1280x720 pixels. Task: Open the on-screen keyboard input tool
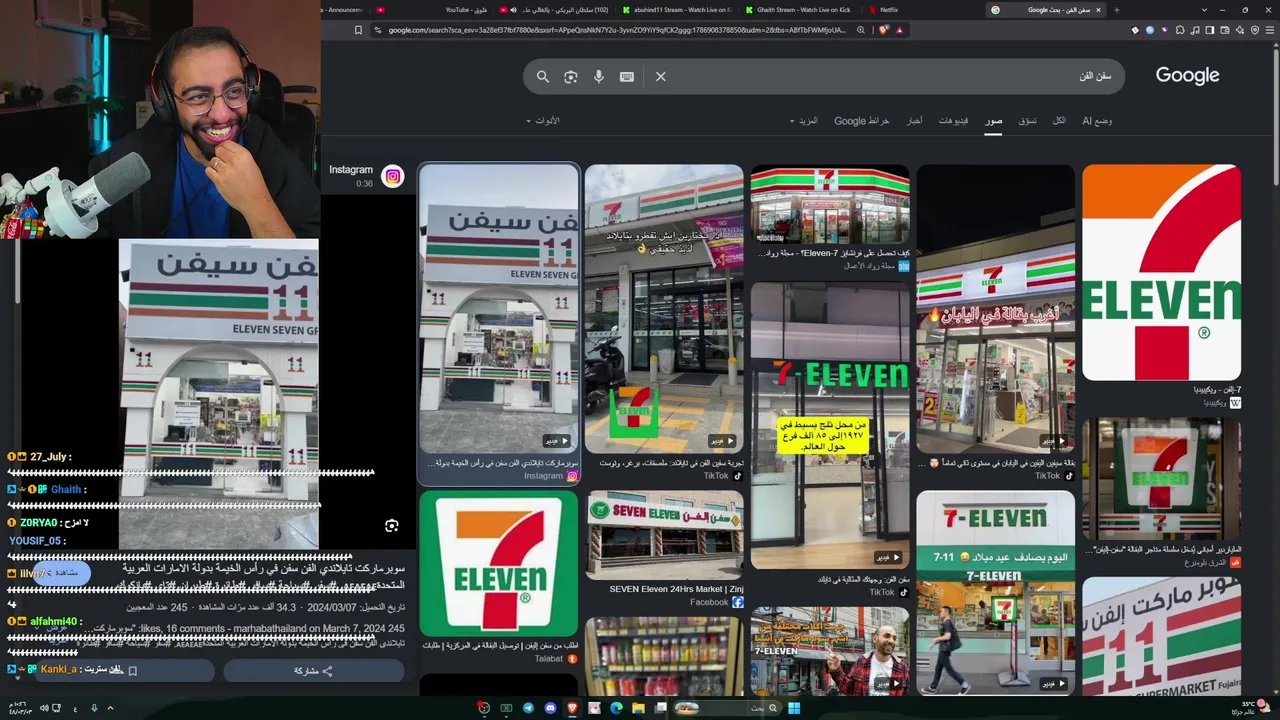[x=627, y=77]
